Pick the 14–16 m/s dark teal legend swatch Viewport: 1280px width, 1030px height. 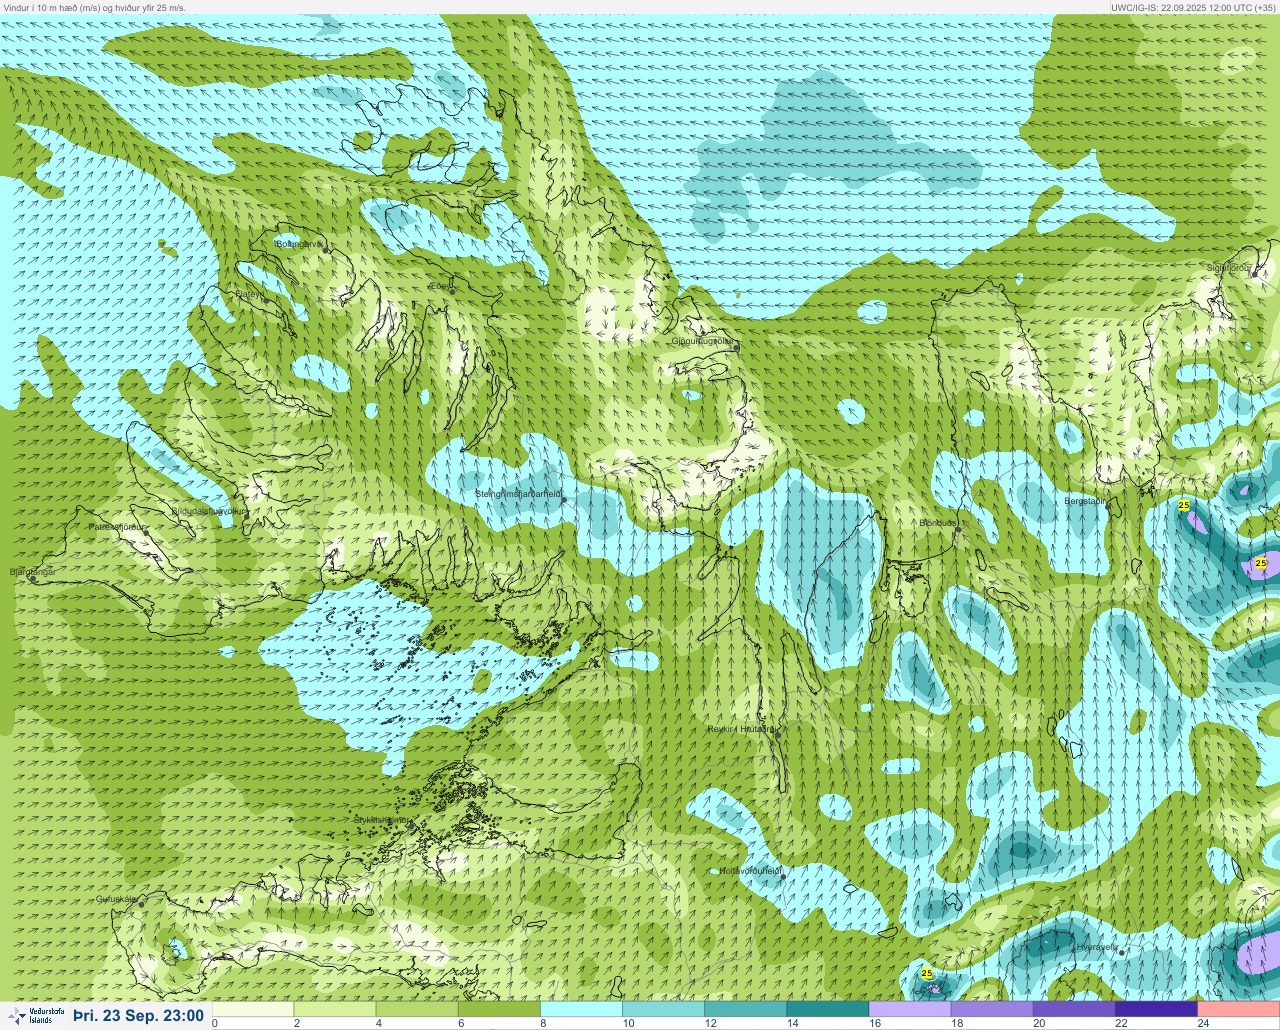click(827, 1009)
